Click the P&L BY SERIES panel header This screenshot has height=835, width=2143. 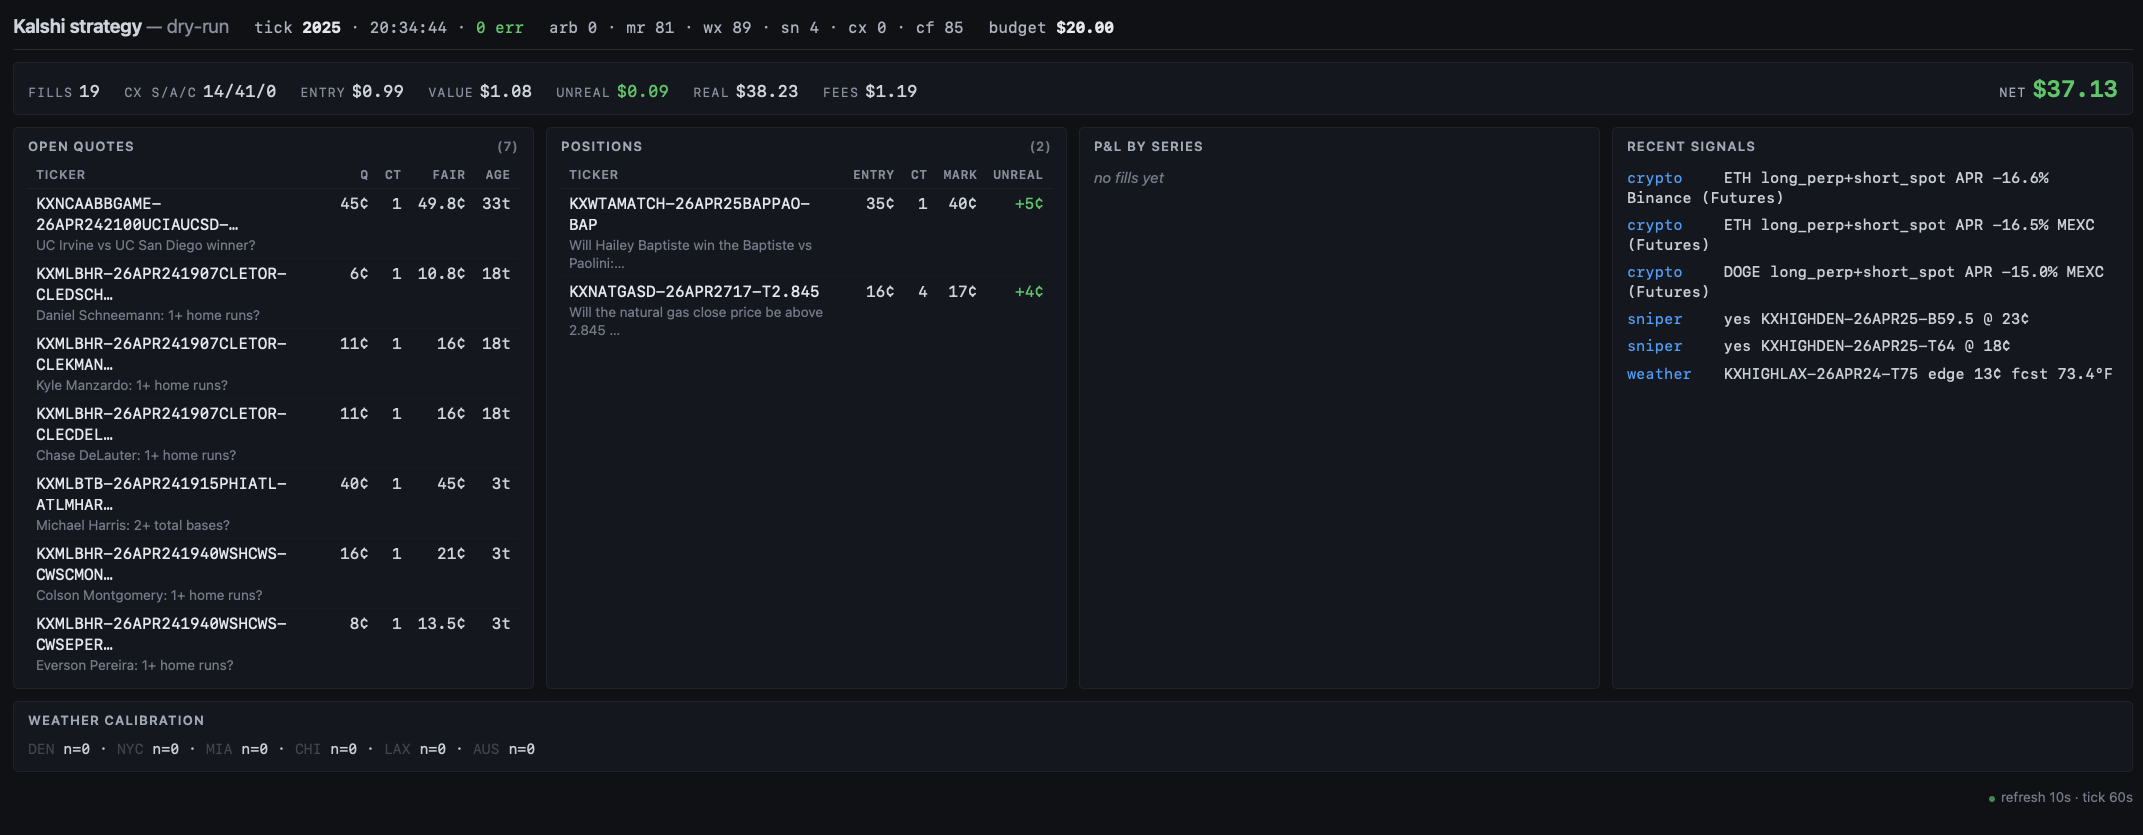[1148, 146]
